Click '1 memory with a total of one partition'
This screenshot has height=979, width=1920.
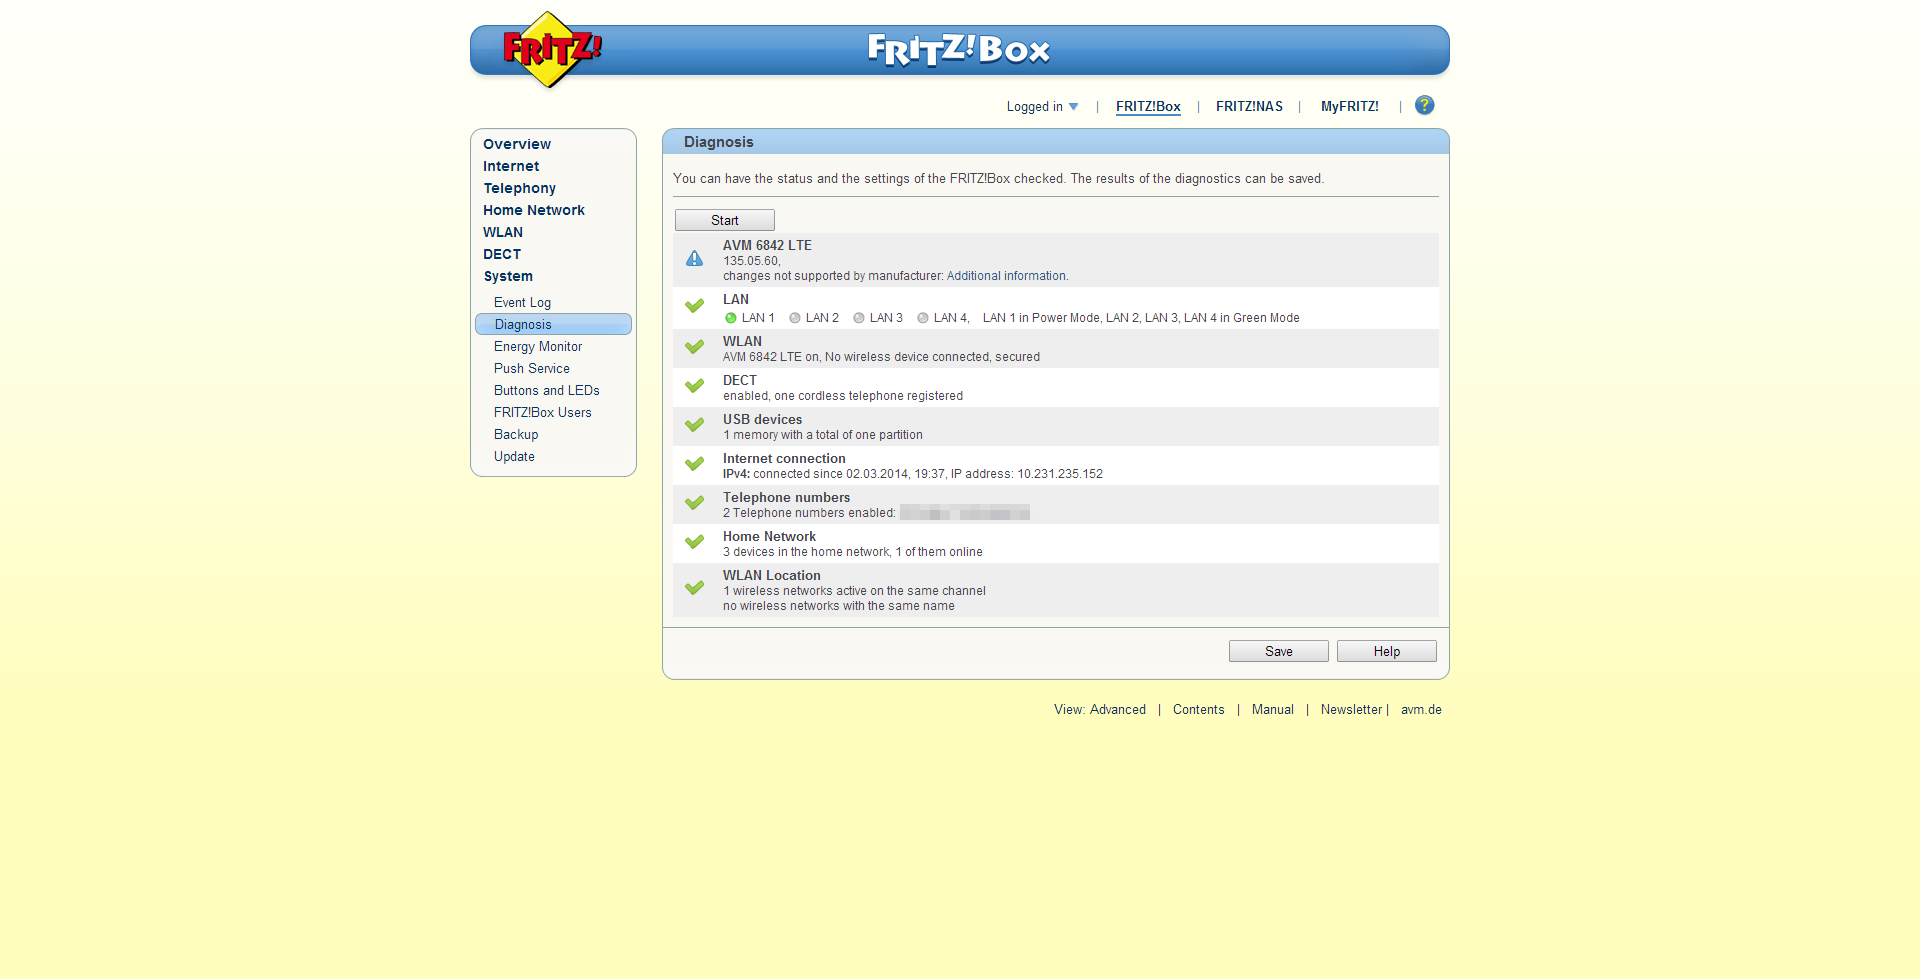point(823,435)
